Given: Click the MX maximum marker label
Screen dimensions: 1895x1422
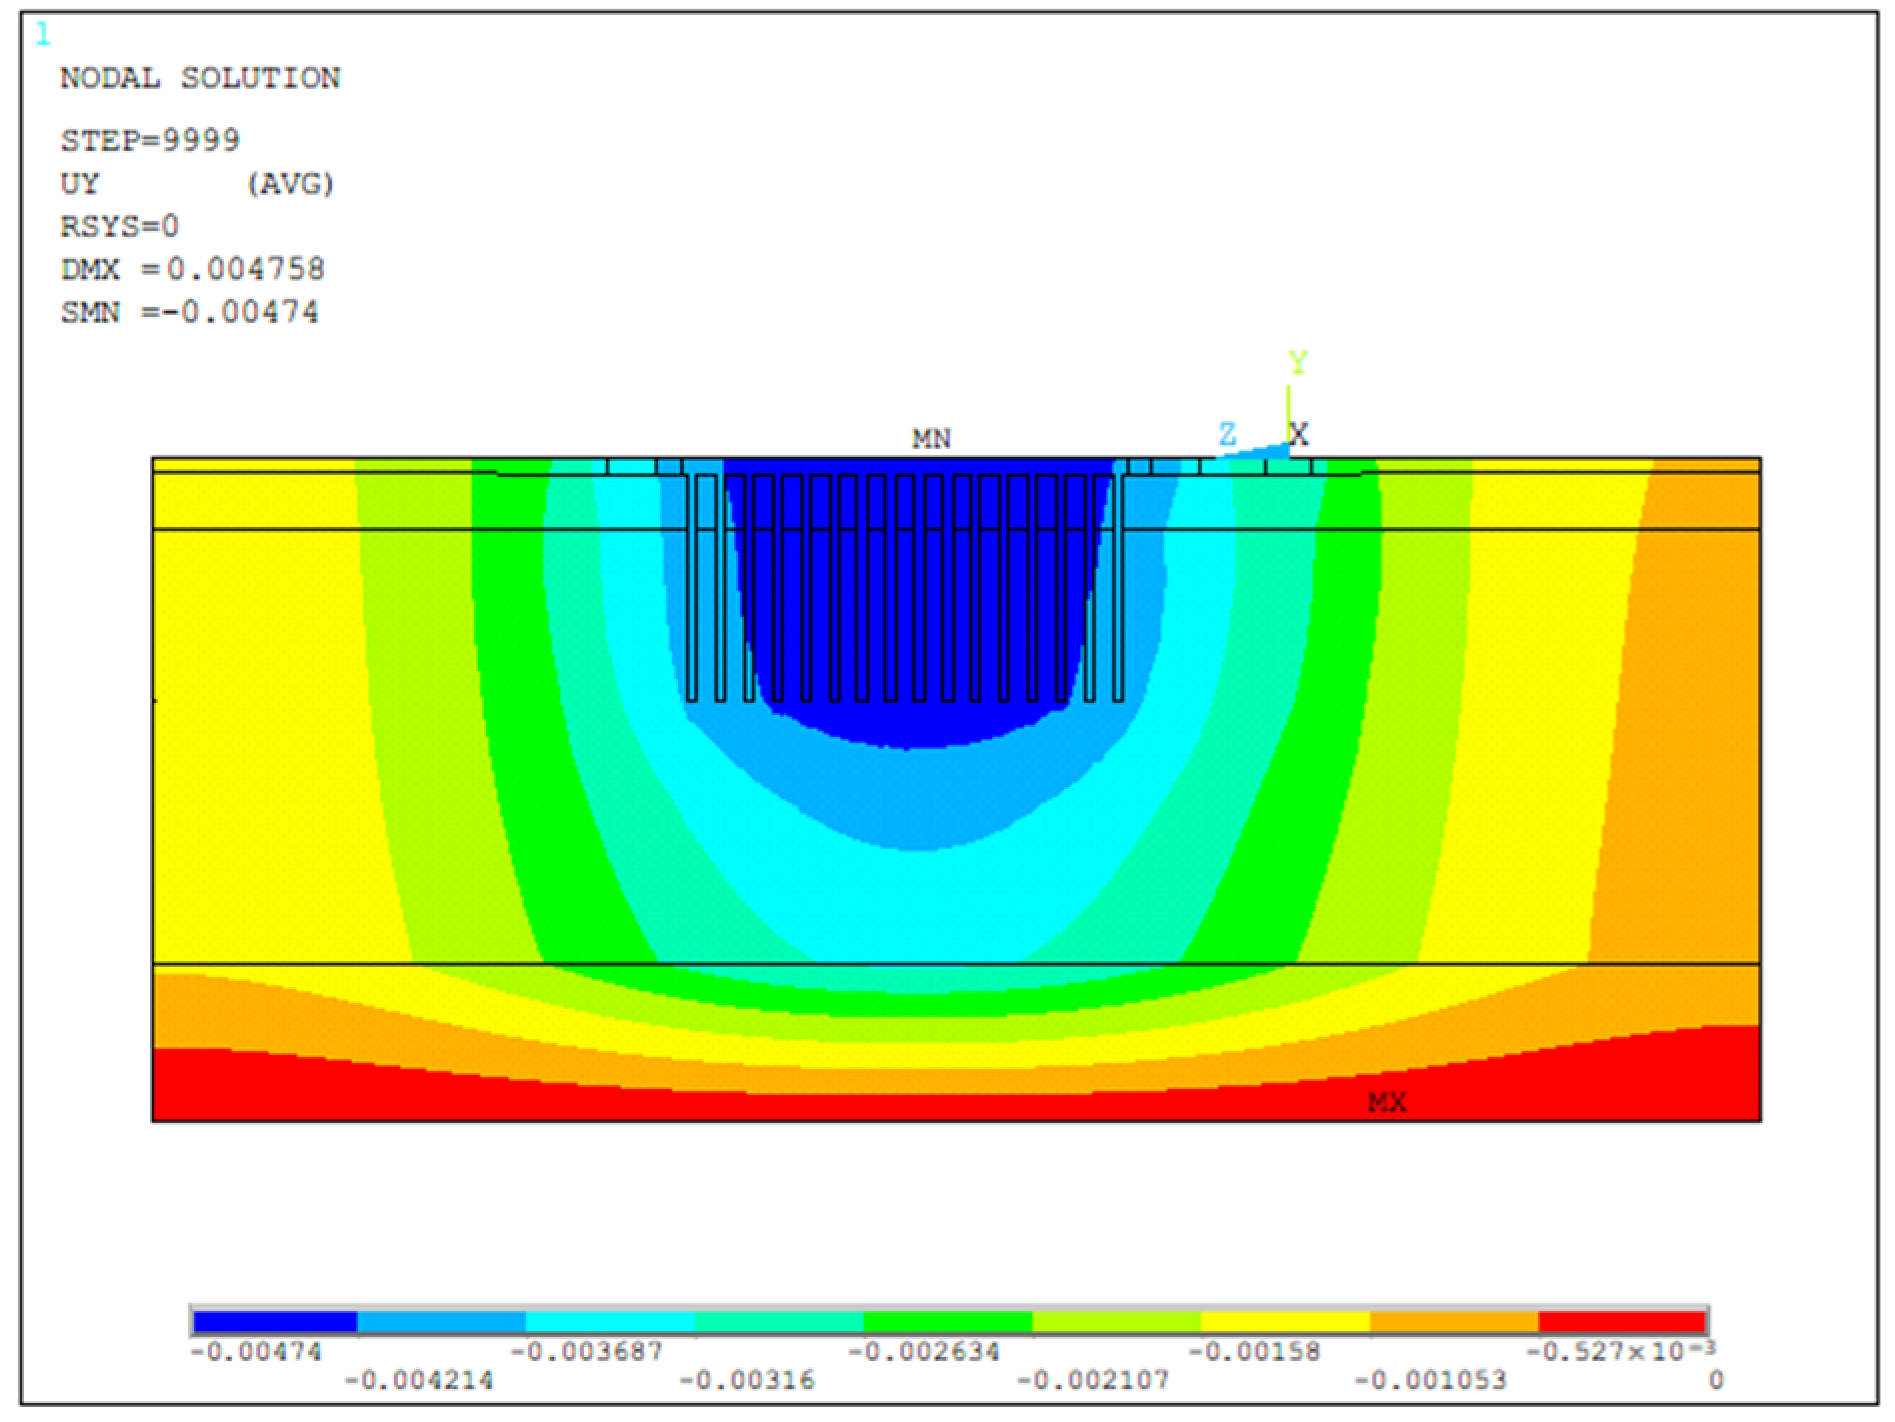Looking at the screenshot, I should [1387, 1102].
